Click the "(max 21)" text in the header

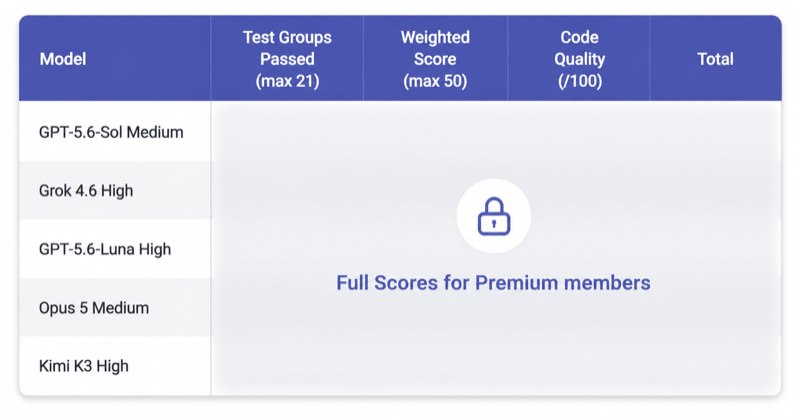click(287, 81)
